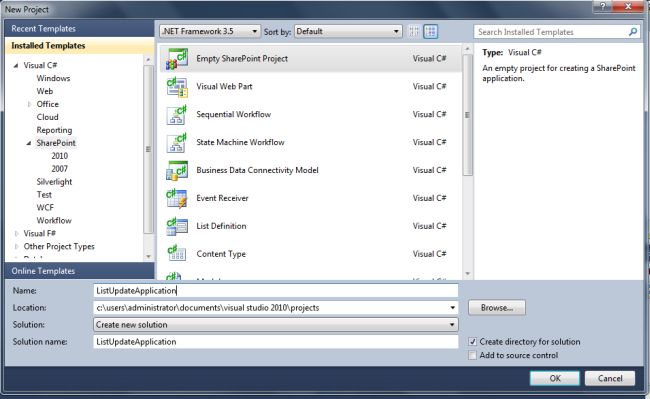Select the SharePoint 2007 category
The image size is (650, 399).
(59, 169)
